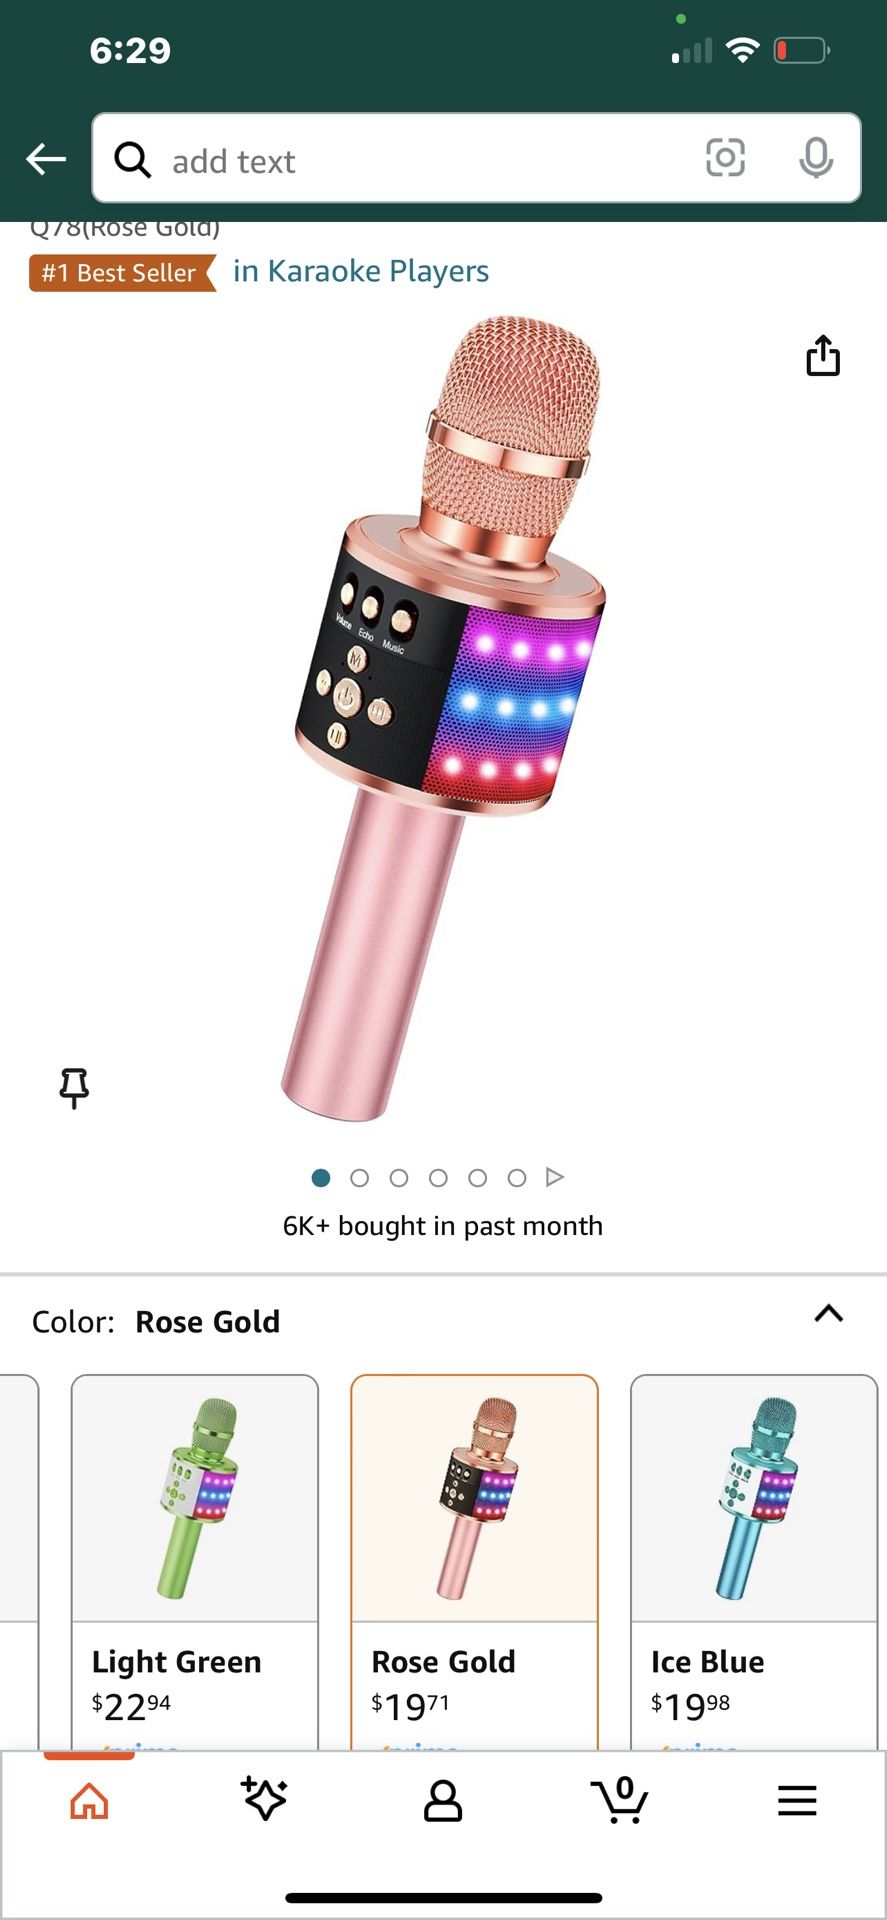Tap the back arrow icon
Image resolution: width=887 pixels, height=1920 pixels.
click(46, 158)
